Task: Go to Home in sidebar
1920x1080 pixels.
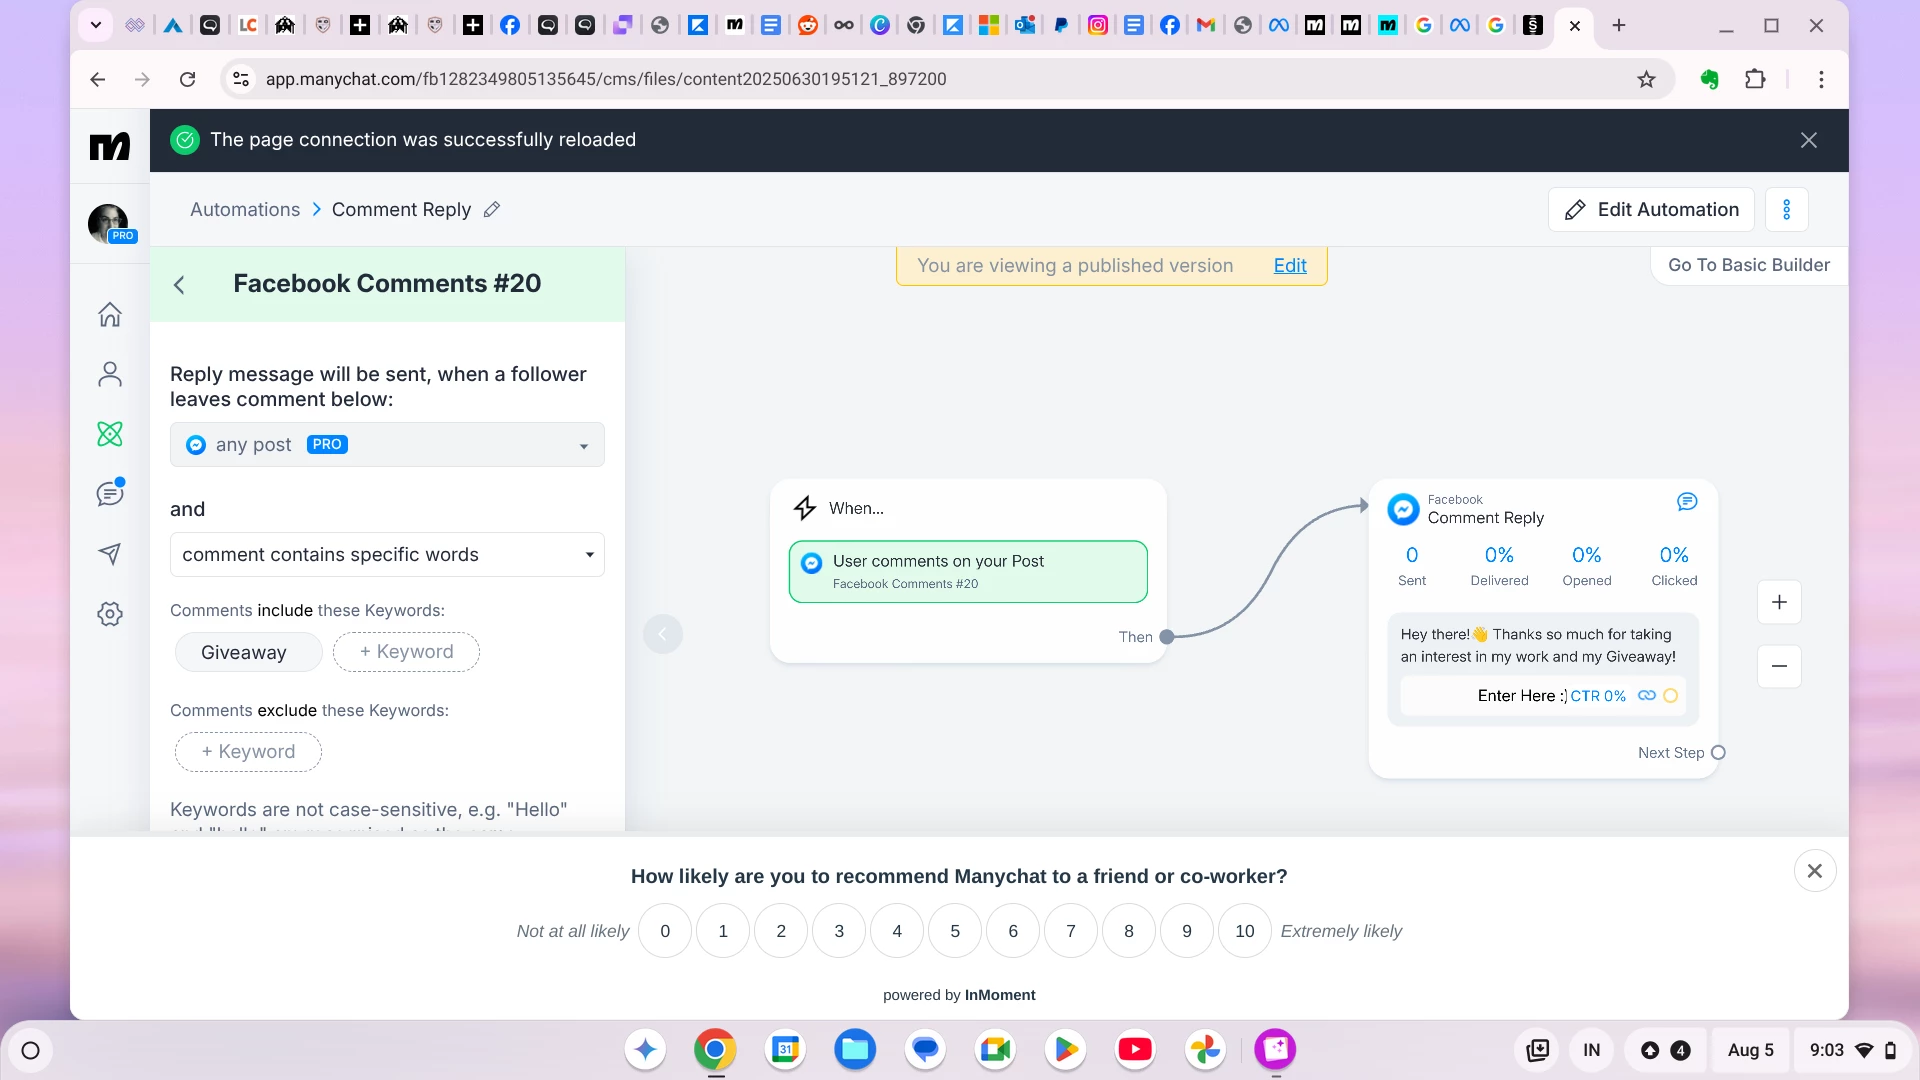Action: 110,314
